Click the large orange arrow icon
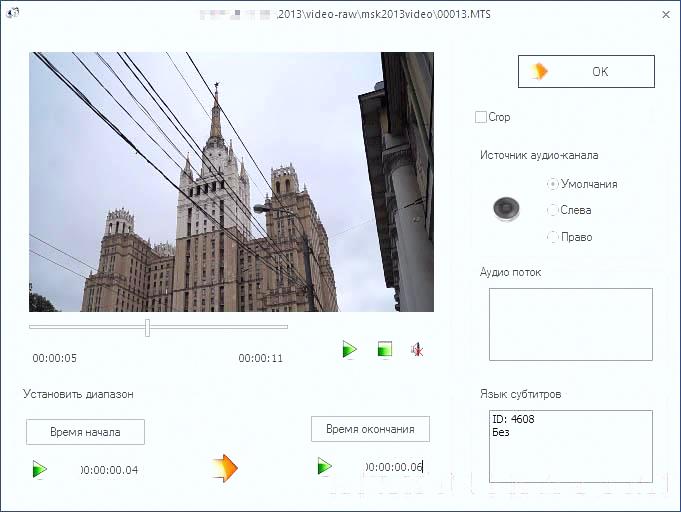 point(225,468)
